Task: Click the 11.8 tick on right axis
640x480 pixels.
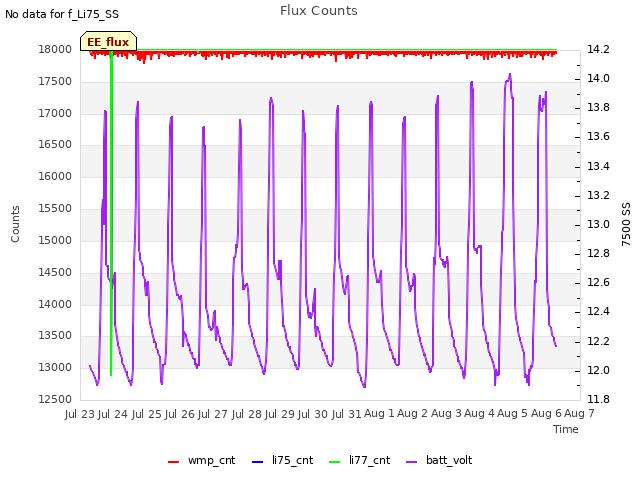Action: 598,399
